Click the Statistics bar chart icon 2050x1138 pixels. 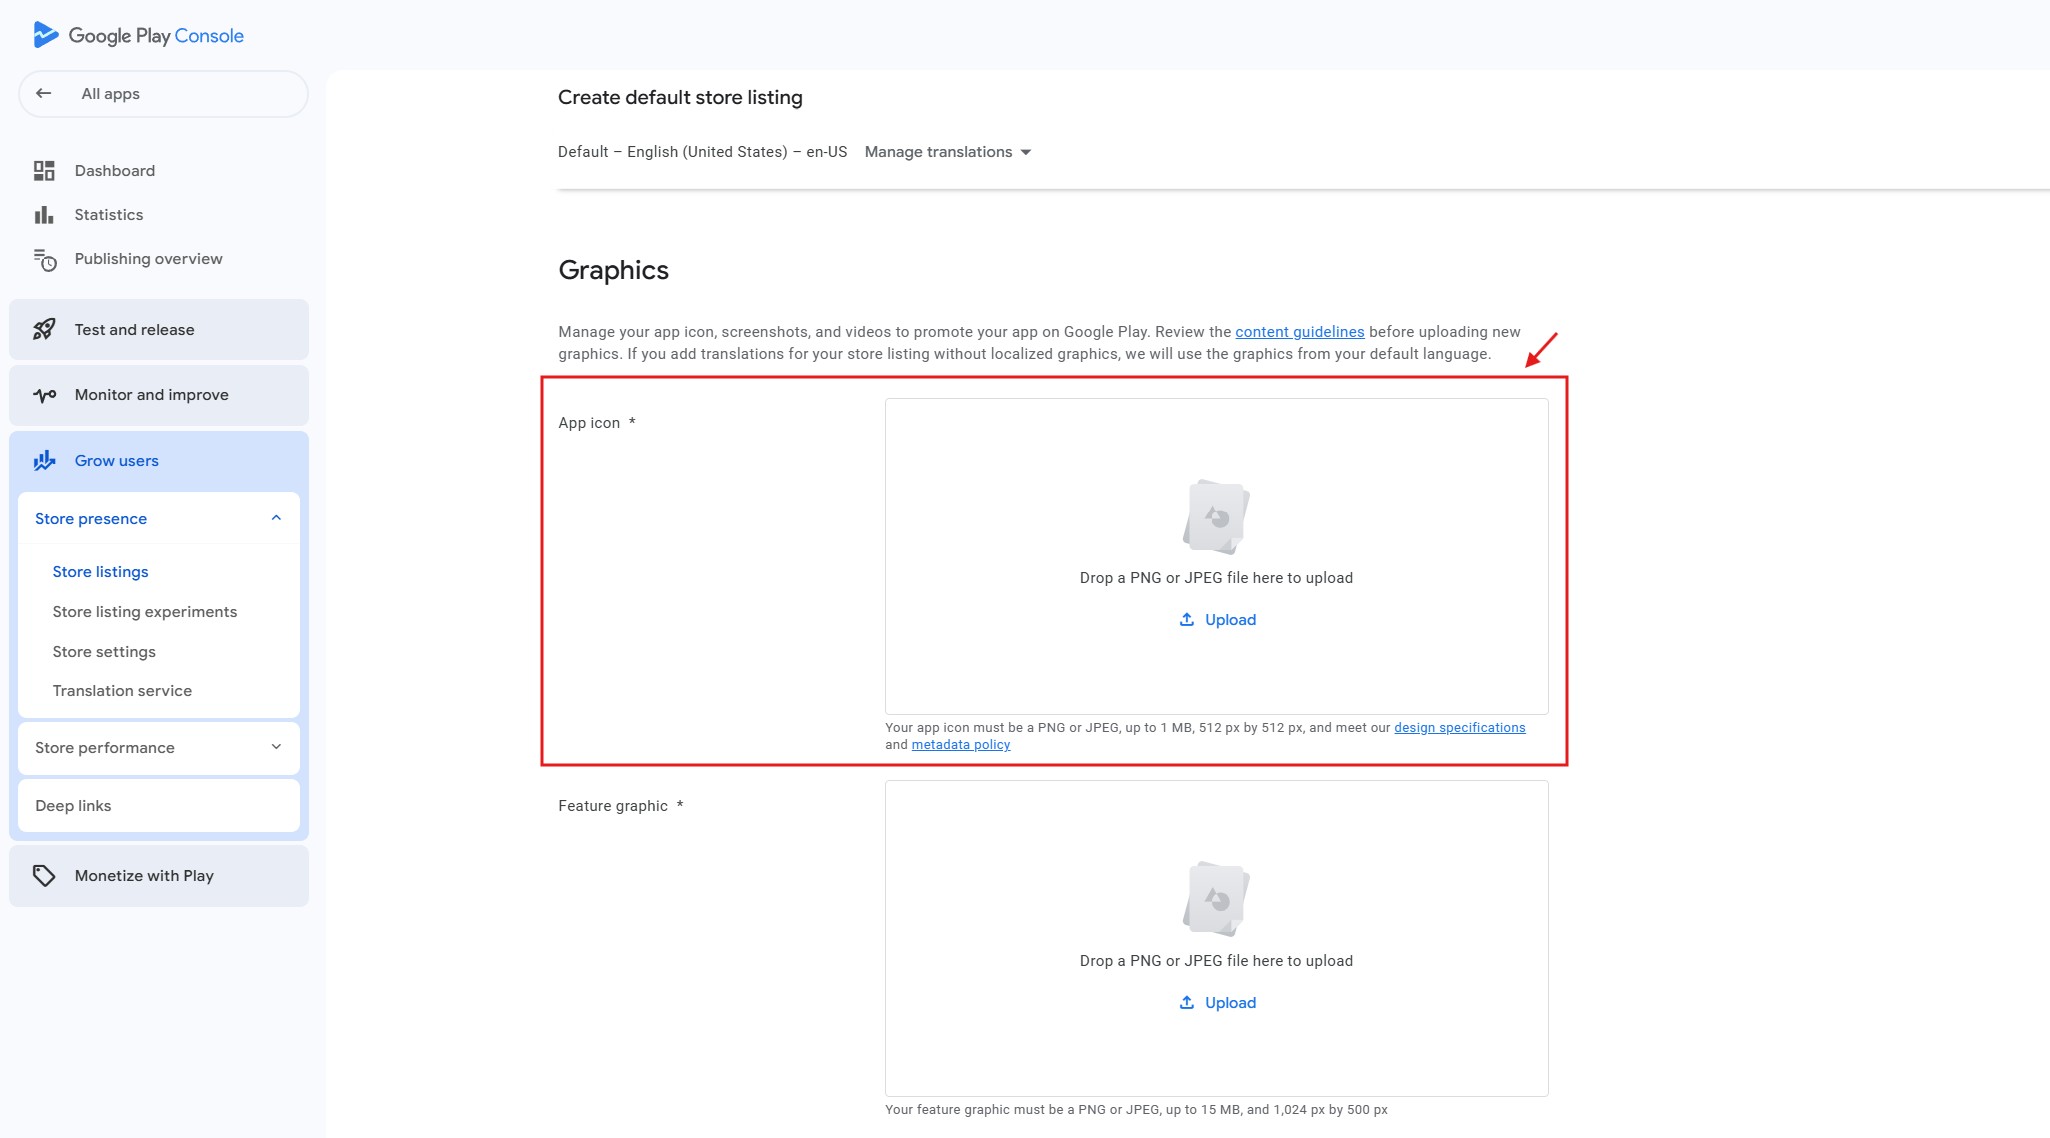pyautogui.click(x=44, y=215)
